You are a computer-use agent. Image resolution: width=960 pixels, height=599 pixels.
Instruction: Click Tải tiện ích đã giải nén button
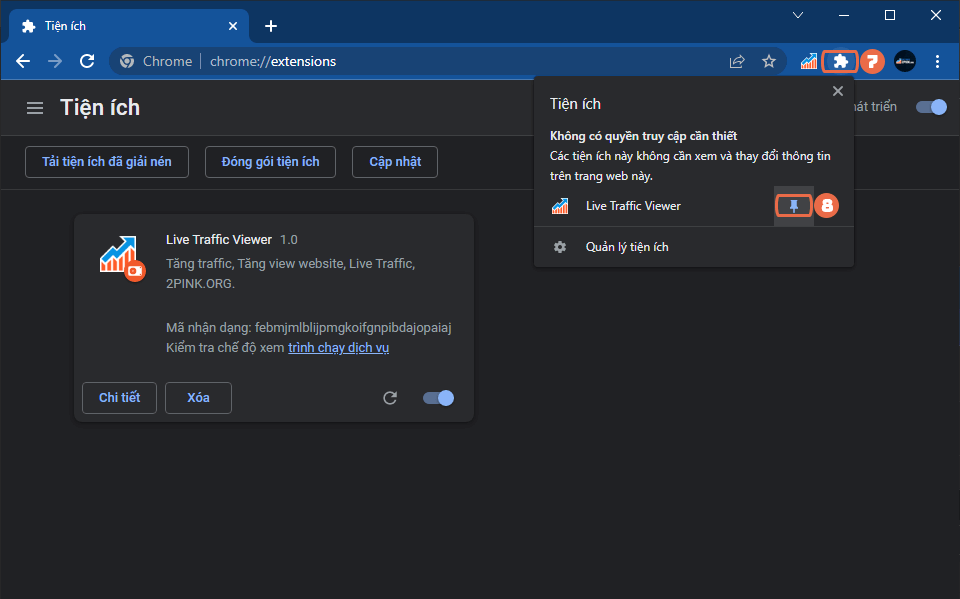coord(107,162)
